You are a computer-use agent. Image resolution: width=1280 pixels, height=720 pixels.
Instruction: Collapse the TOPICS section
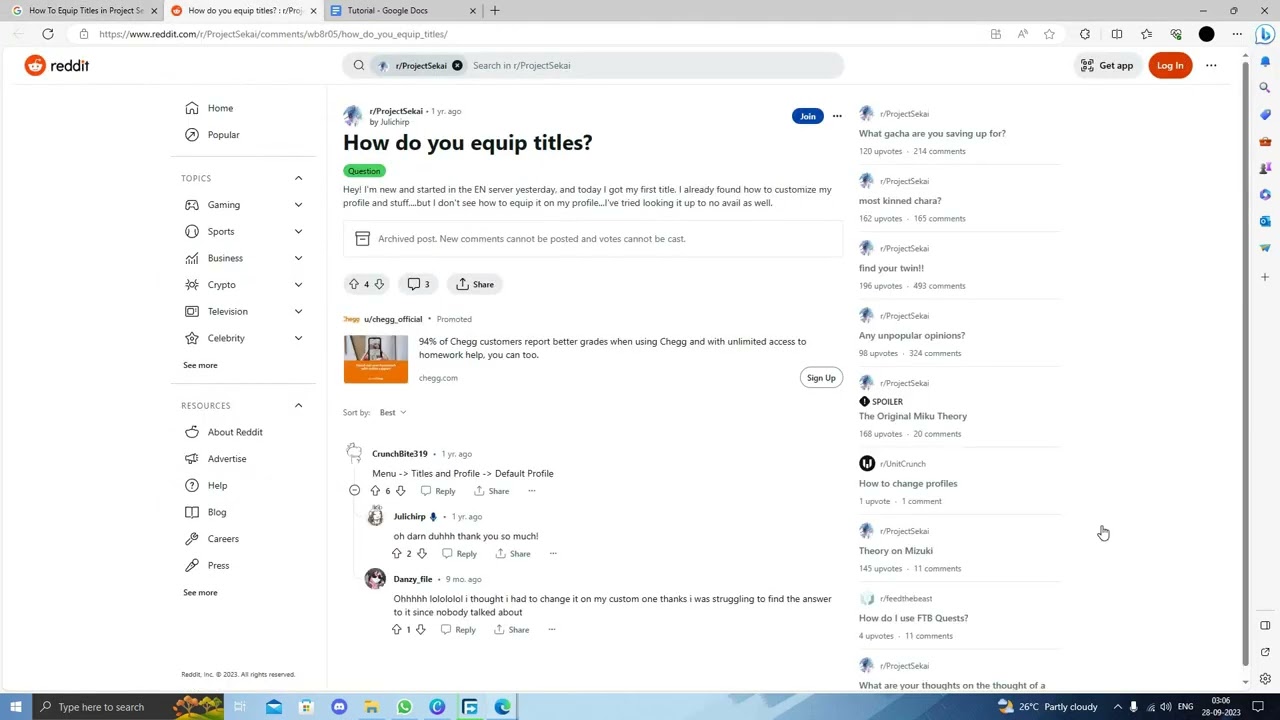pyautogui.click(x=298, y=178)
